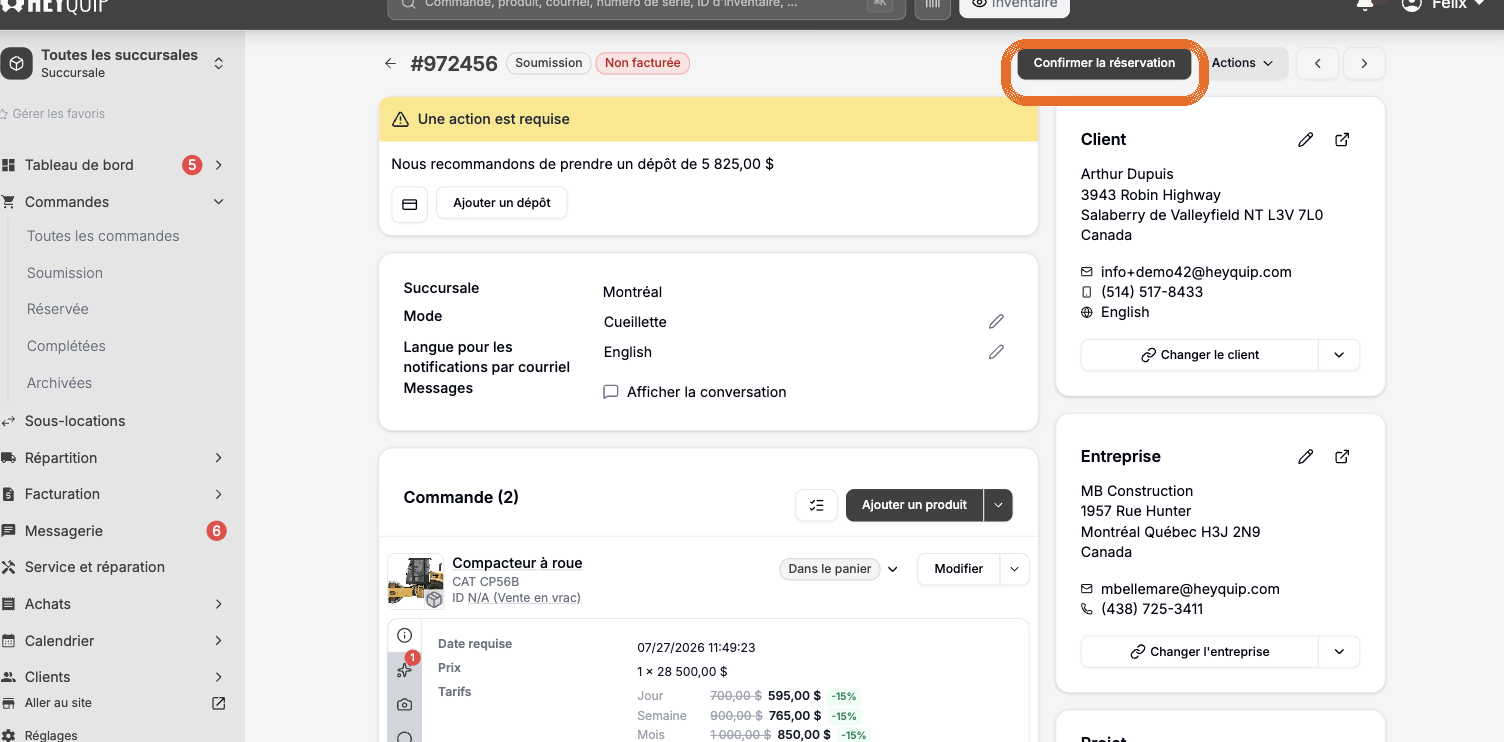Select the info tab icon of Compacteur à roue
Image resolution: width=1504 pixels, height=742 pixels.
(405, 635)
